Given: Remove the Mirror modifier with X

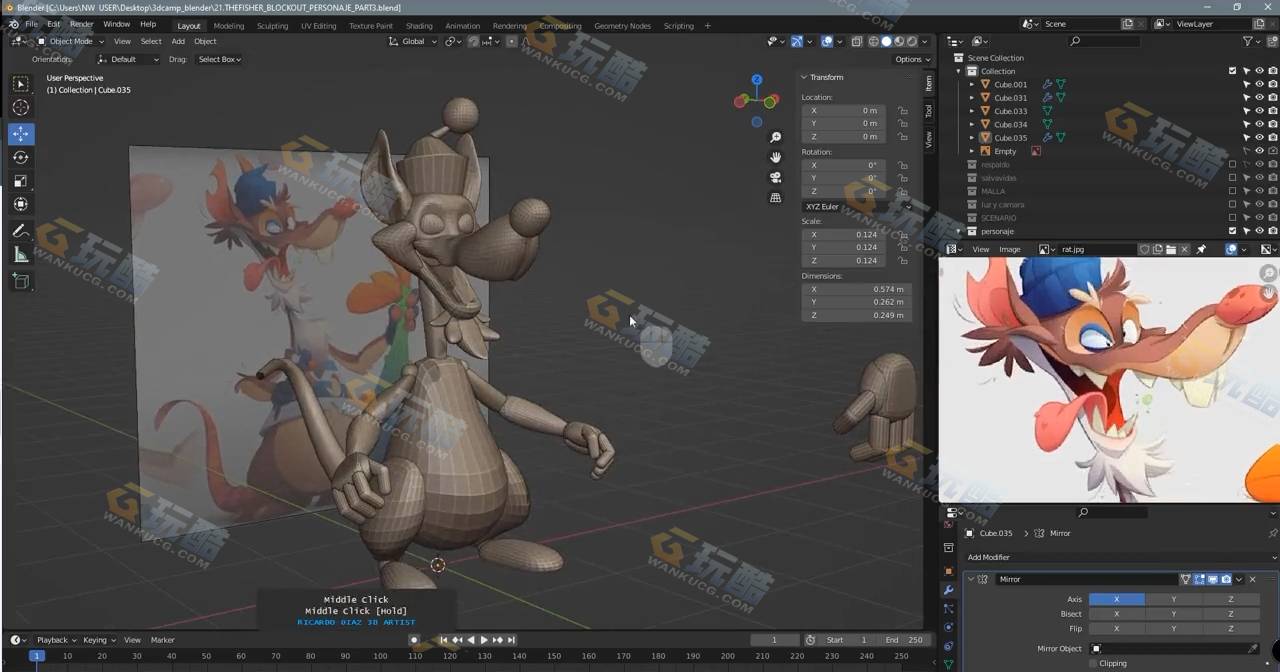Looking at the screenshot, I should (x=1252, y=579).
